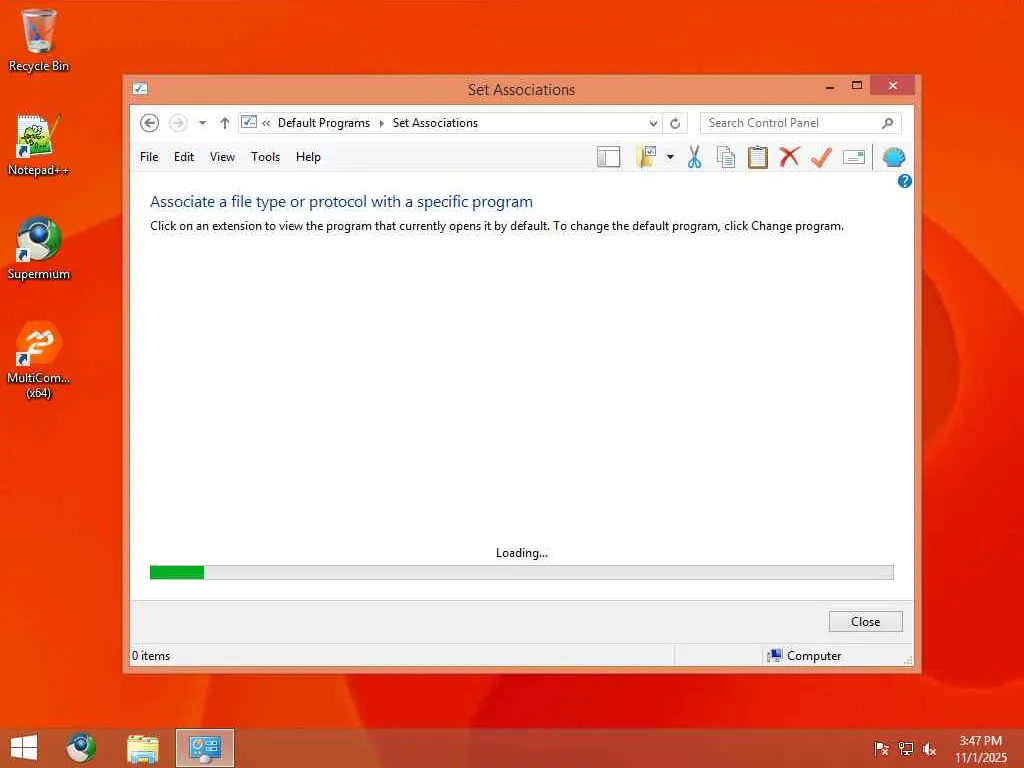Select Set Associations breadcrumb segment
The width and height of the screenshot is (1024, 768).
click(x=435, y=123)
